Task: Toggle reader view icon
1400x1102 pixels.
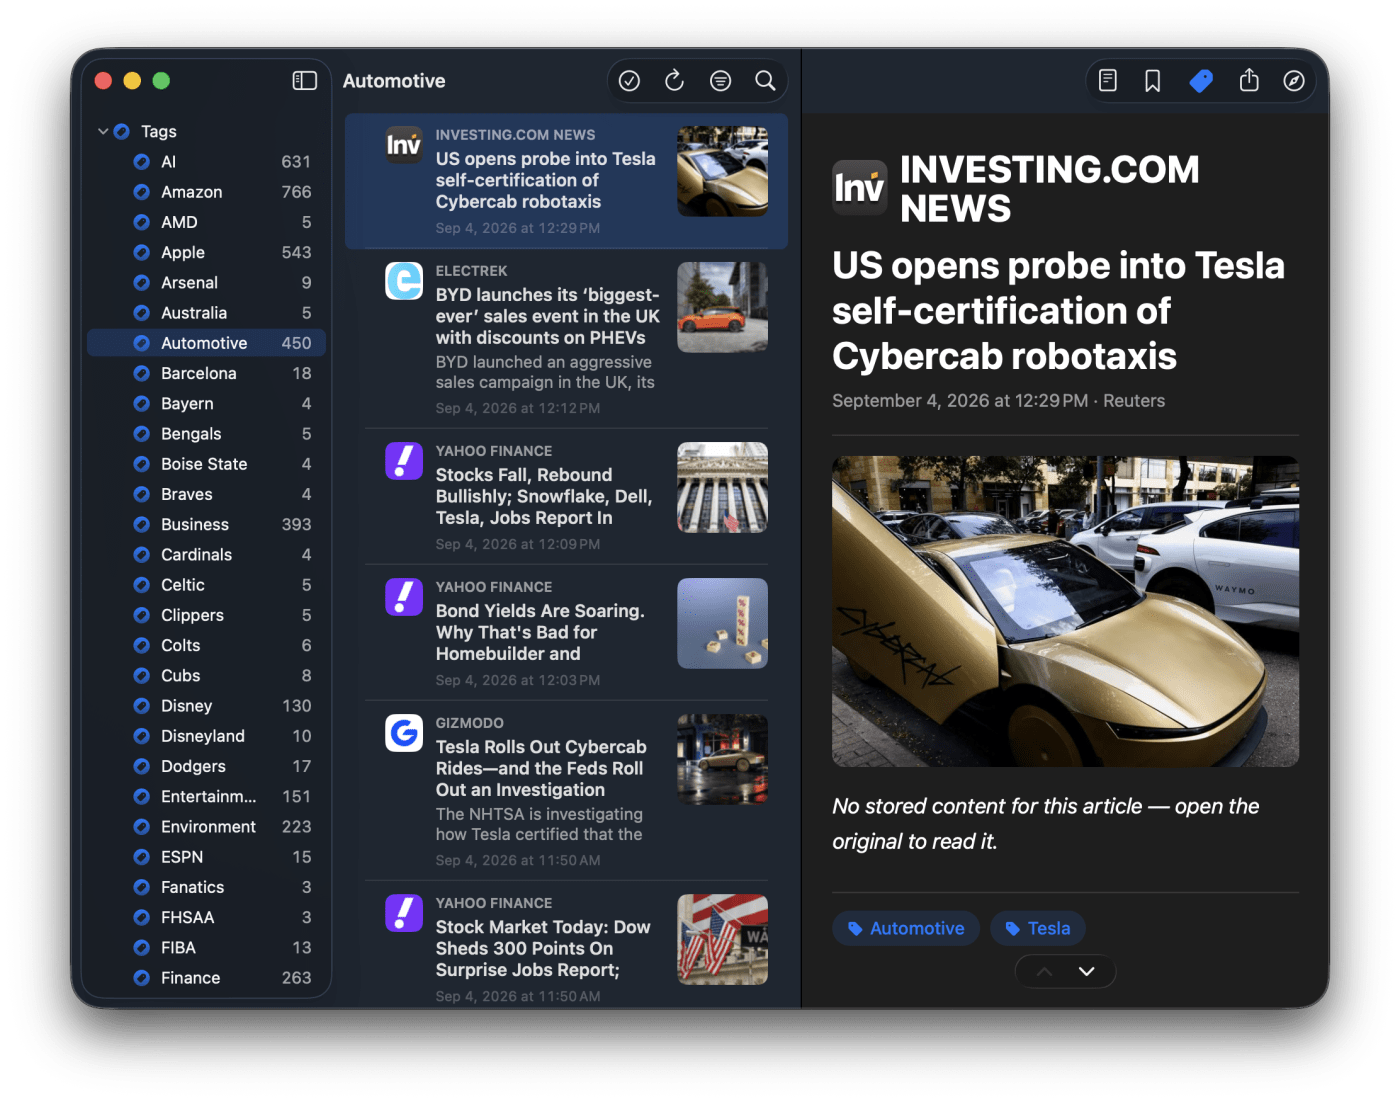Action: 1108,81
